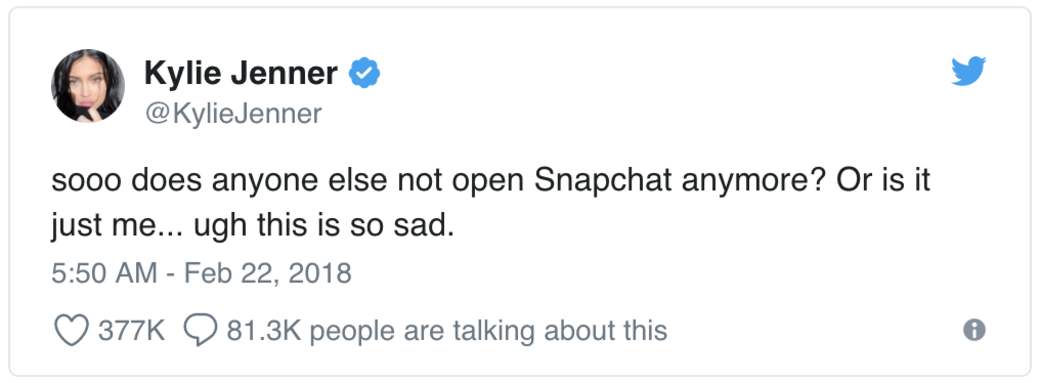Click the Feb 22, 2018 date
Viewport: 1040px width, 383px height.
(x=266, y=273)
